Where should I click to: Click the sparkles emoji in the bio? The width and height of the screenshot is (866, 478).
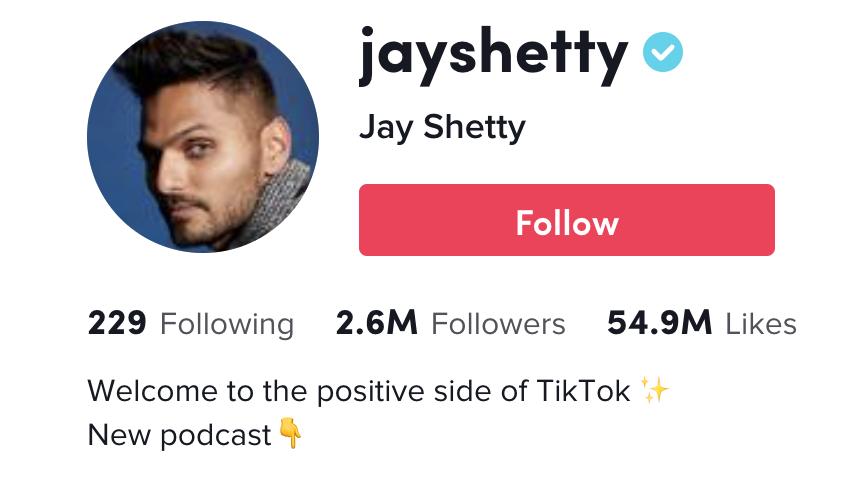[x=654, y=390]
